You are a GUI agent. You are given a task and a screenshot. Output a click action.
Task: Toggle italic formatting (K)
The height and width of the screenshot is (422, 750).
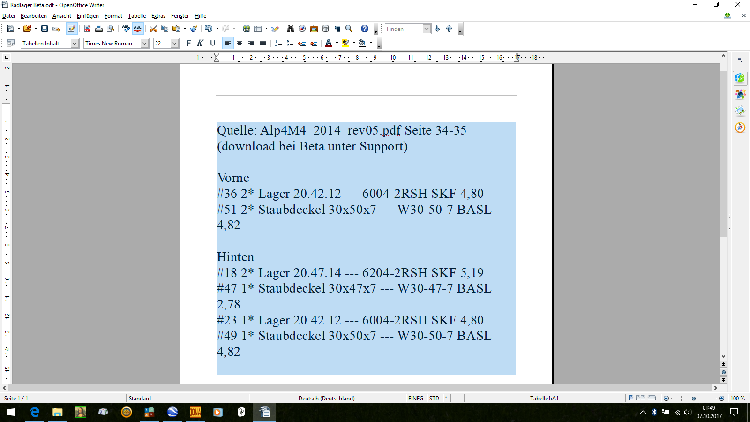(200, 43)
